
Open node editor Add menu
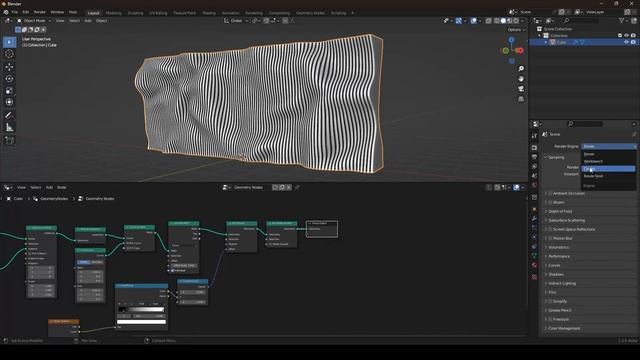coord(49,187)
